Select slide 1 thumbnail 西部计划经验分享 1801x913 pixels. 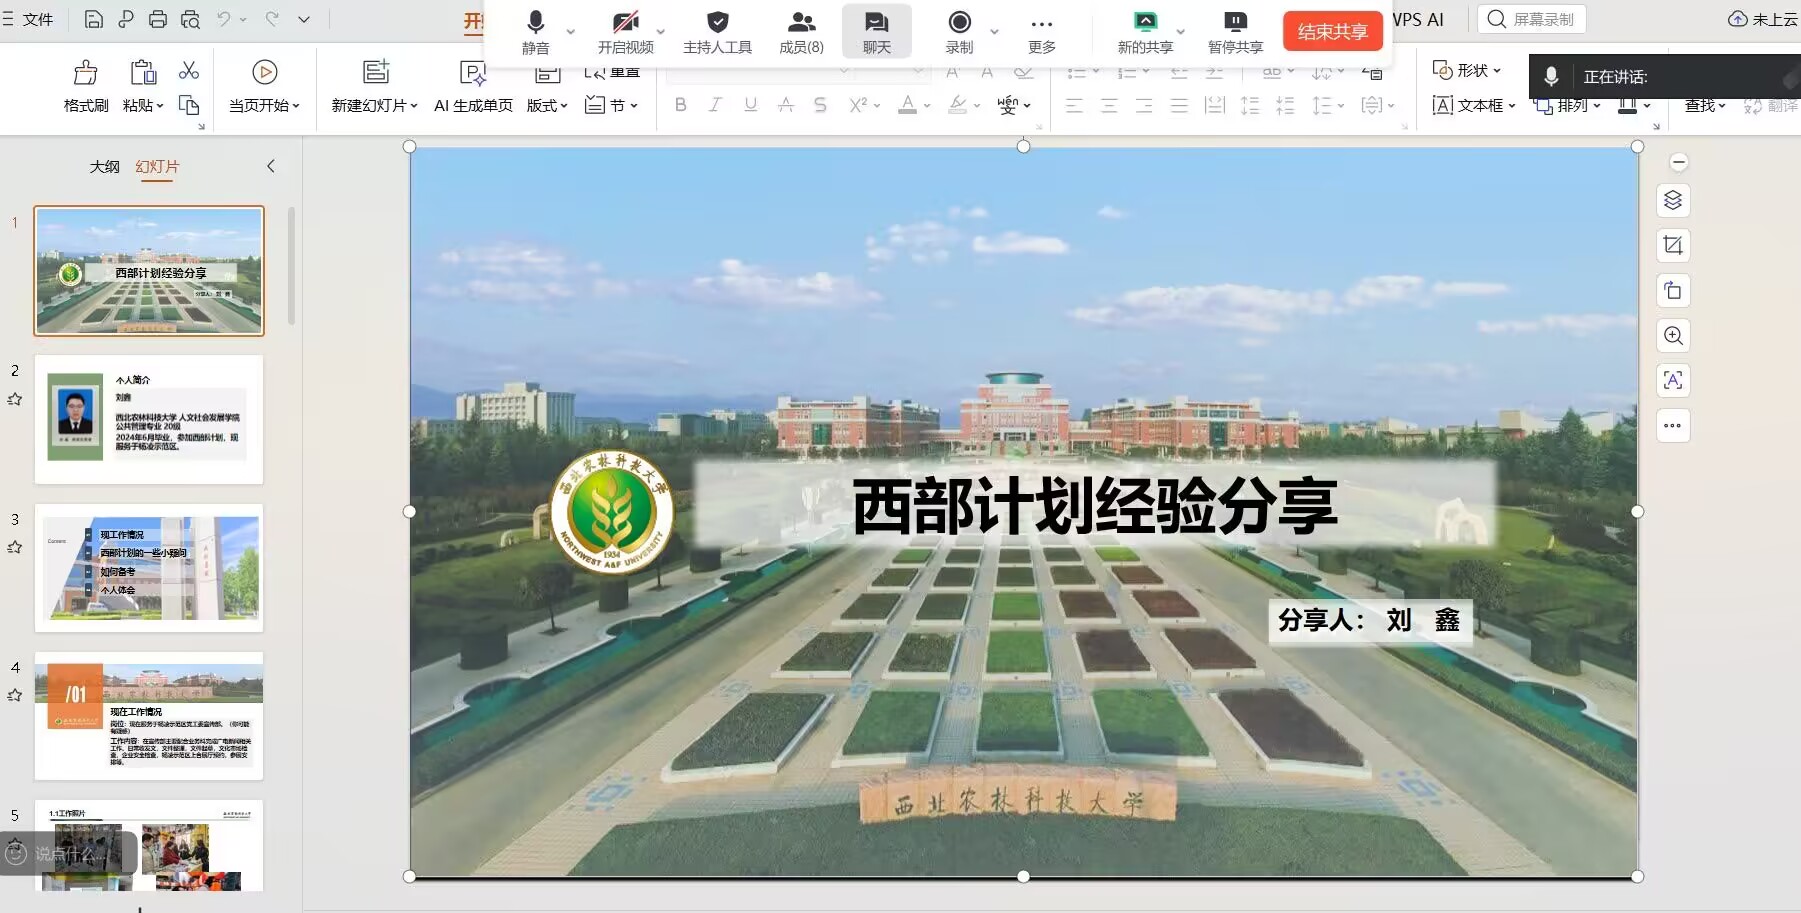click(149, 271)
